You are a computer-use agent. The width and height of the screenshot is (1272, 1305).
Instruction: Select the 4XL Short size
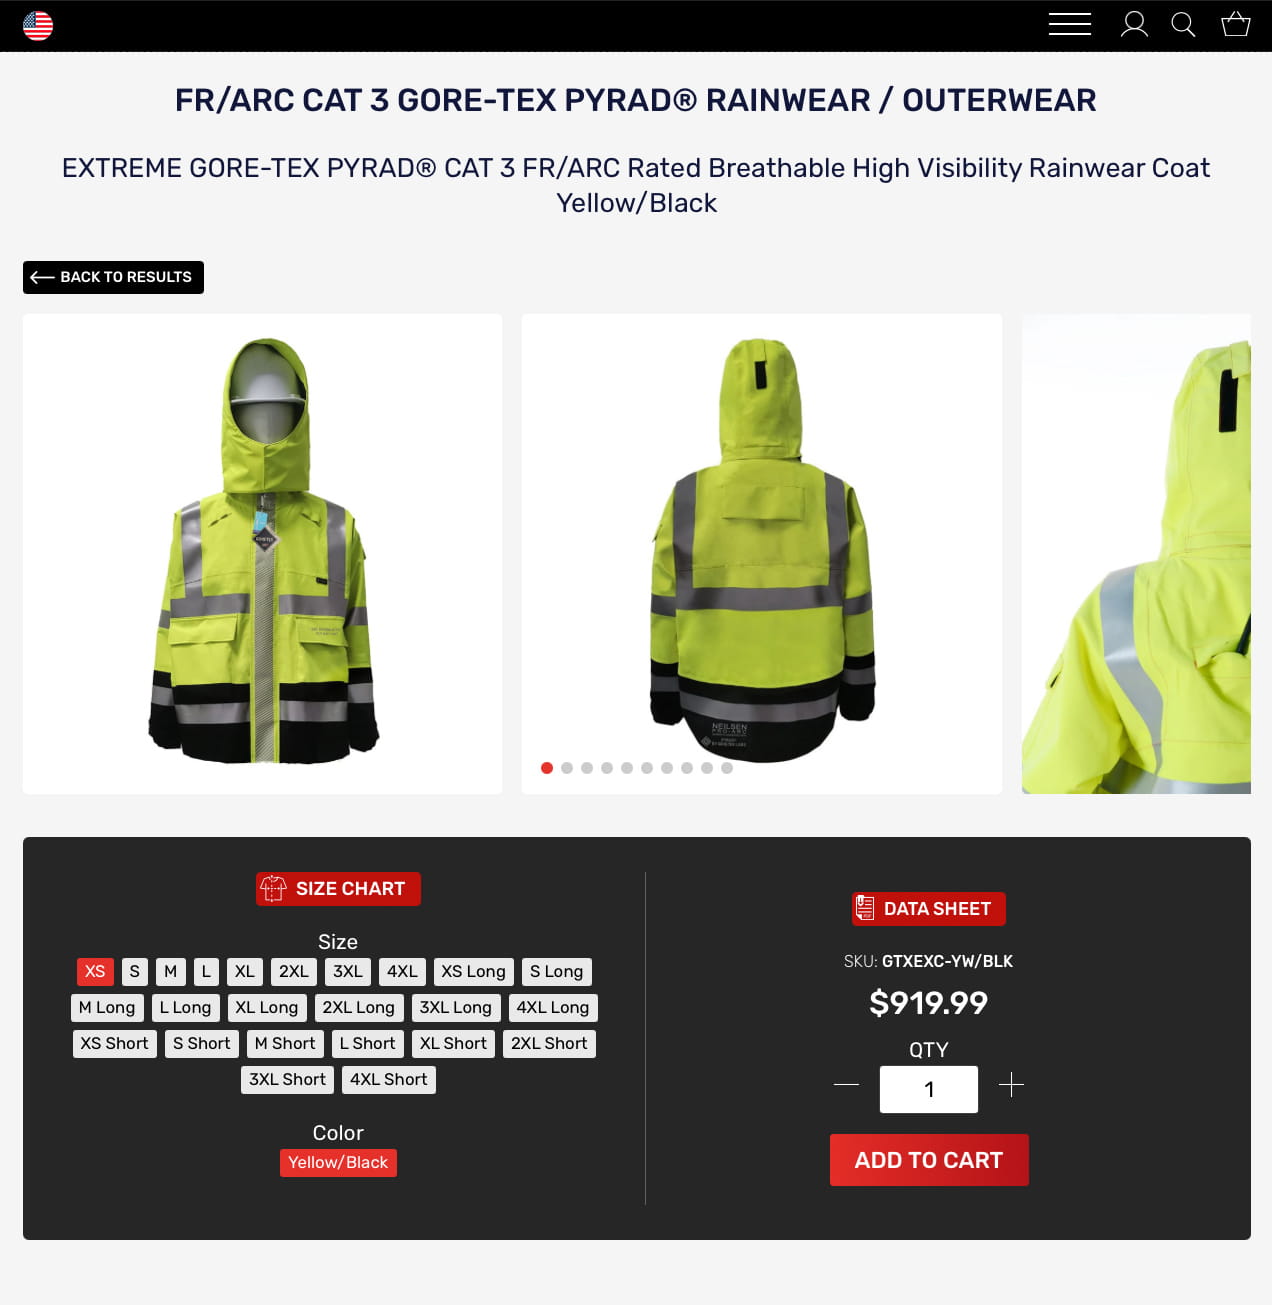click(x=389, y=1080)
